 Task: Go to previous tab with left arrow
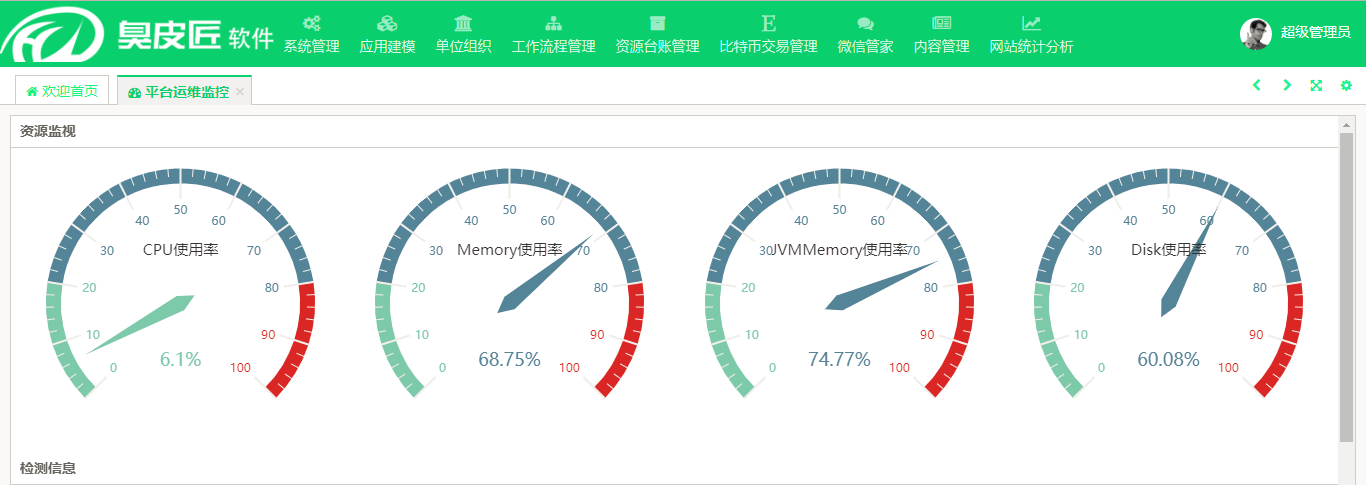1257,85
